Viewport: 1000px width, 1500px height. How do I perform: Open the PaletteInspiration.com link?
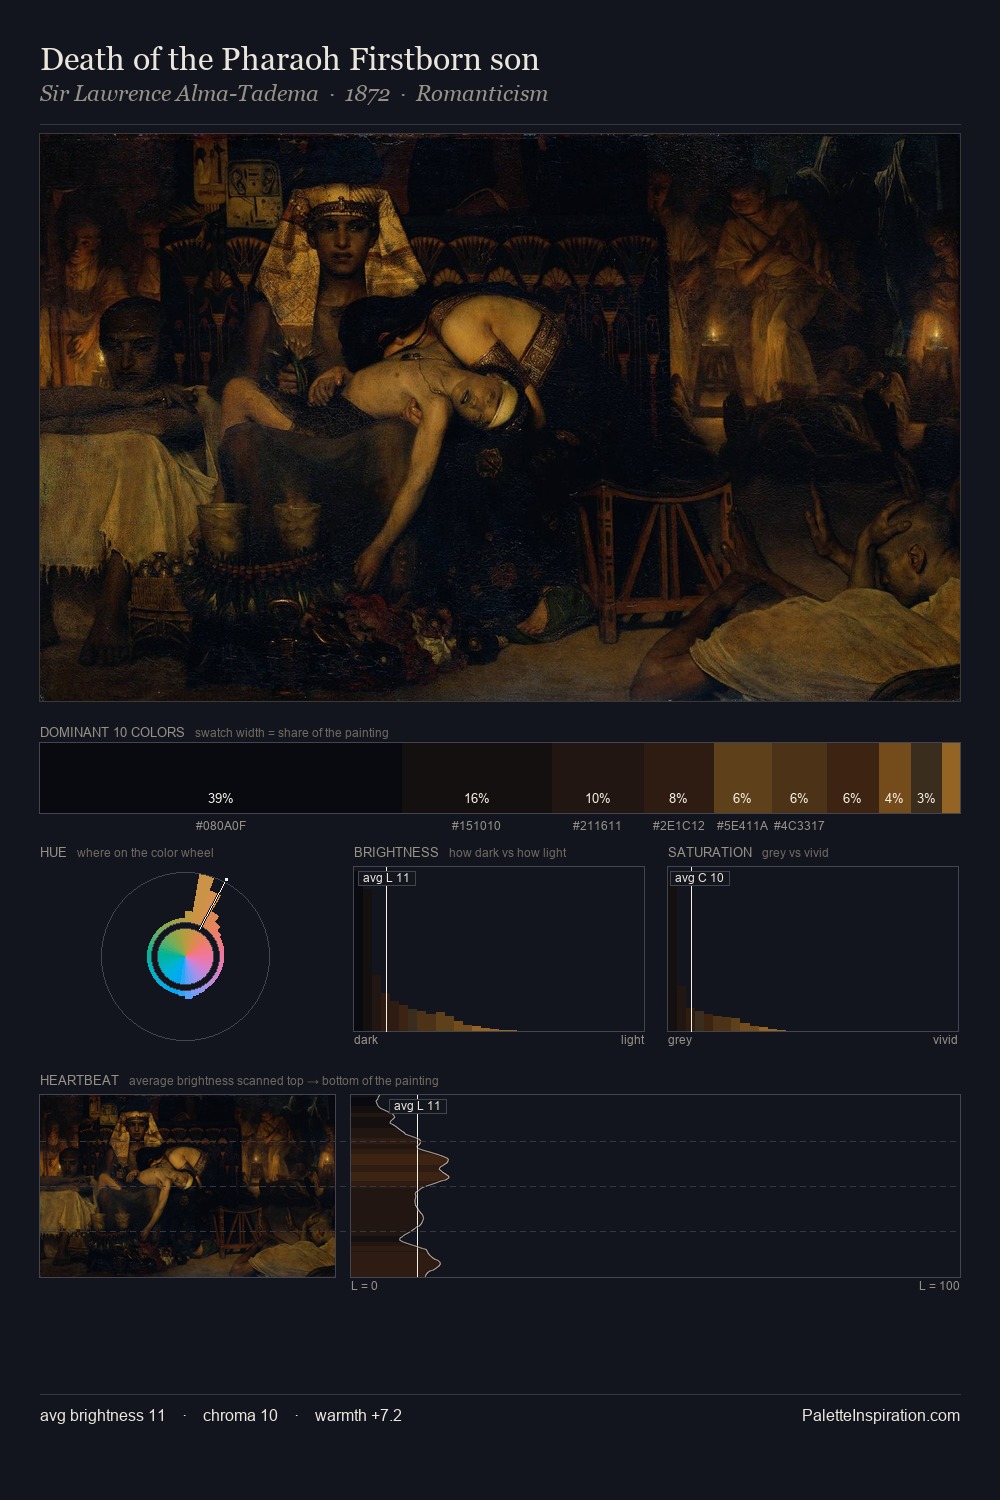(881, 1415)
